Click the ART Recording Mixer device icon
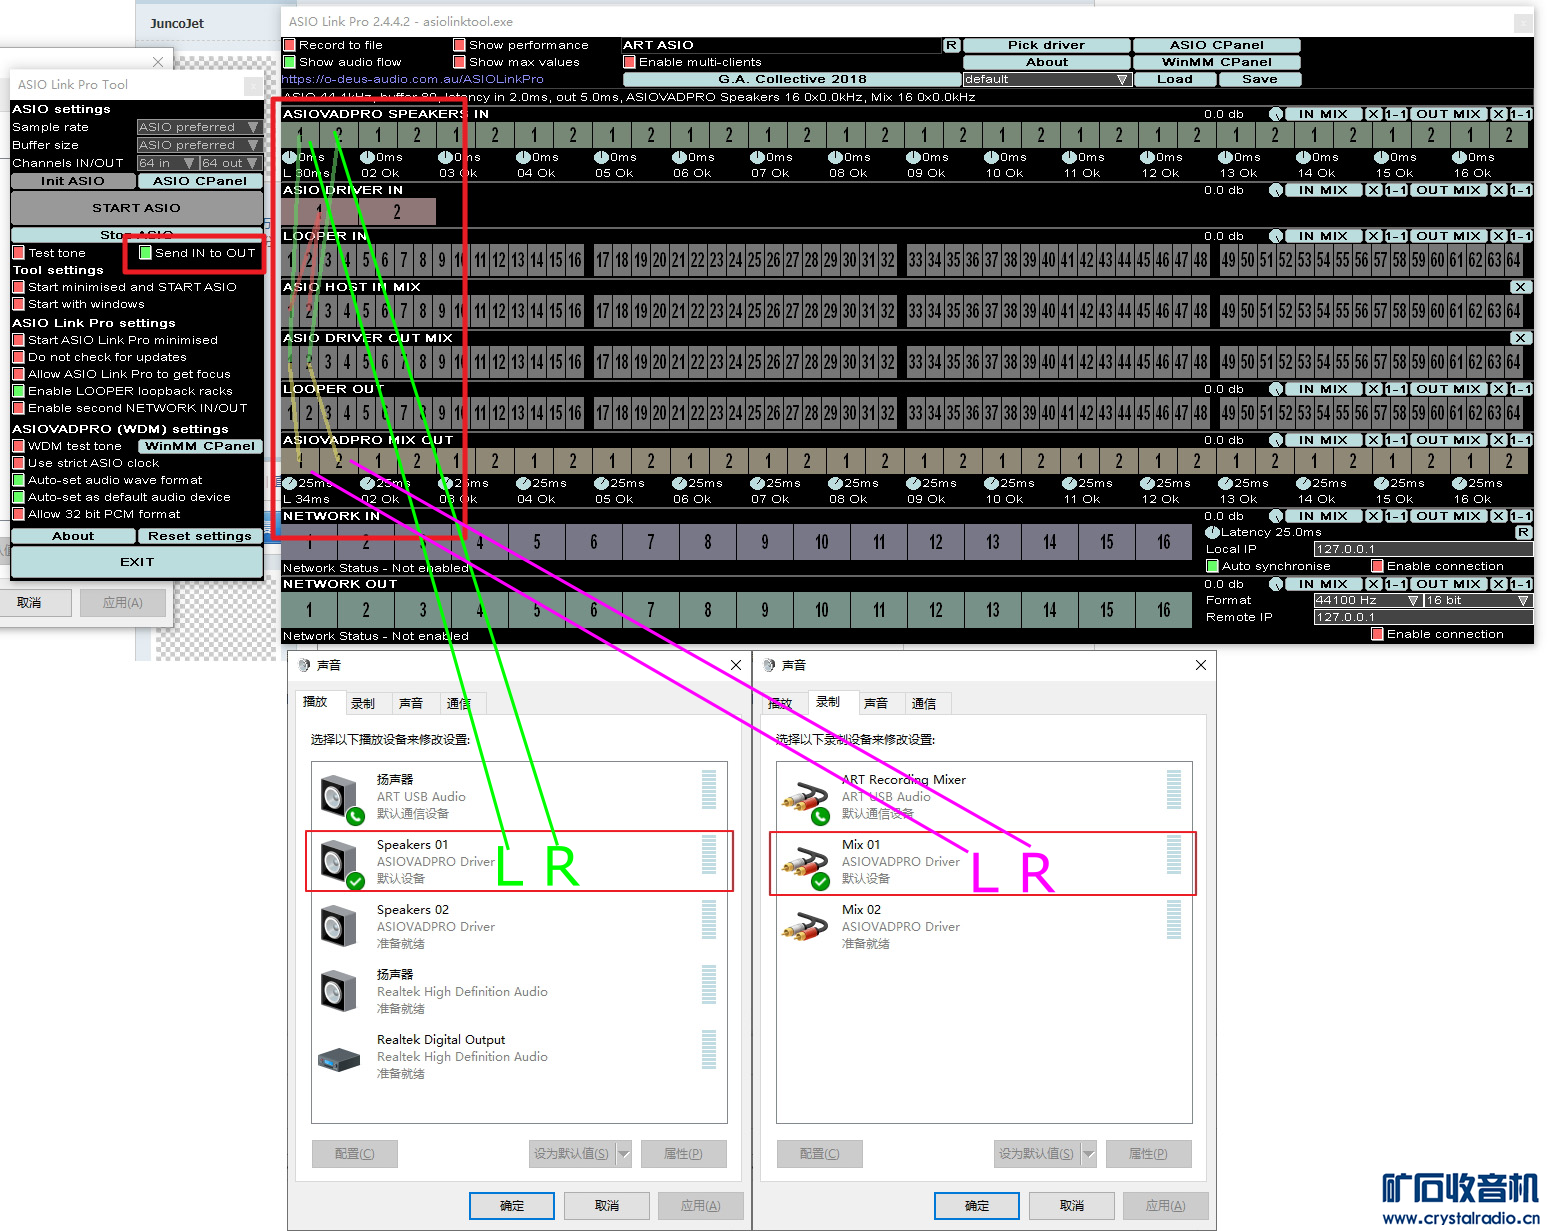This screenshot has width=1548, height=1231. [805, 797]
